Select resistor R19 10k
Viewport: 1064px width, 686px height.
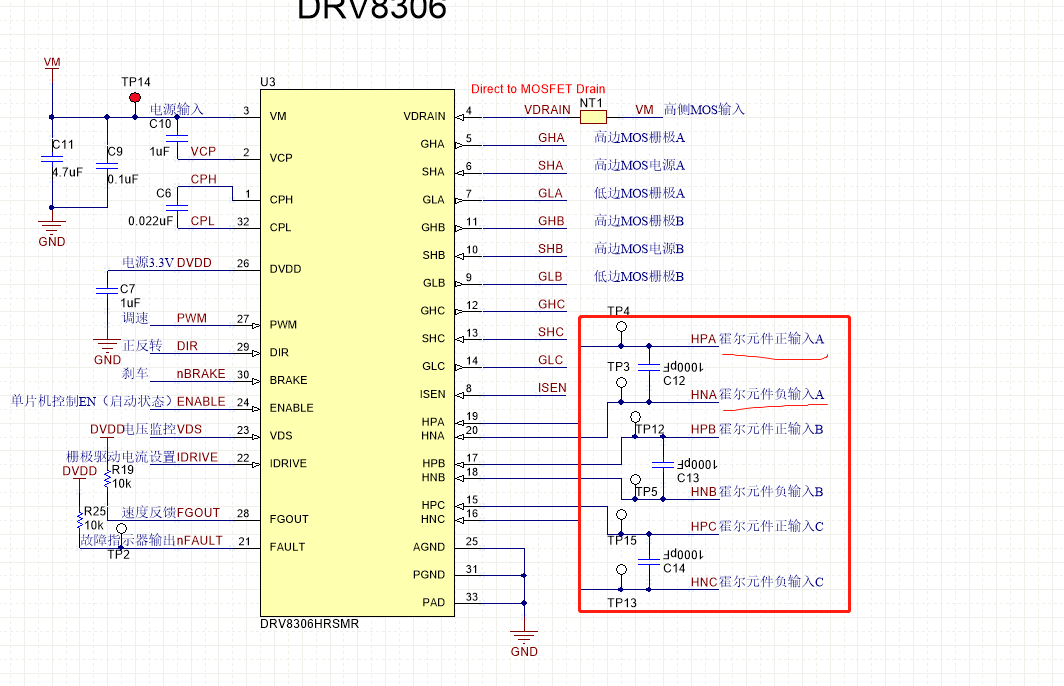107,478
